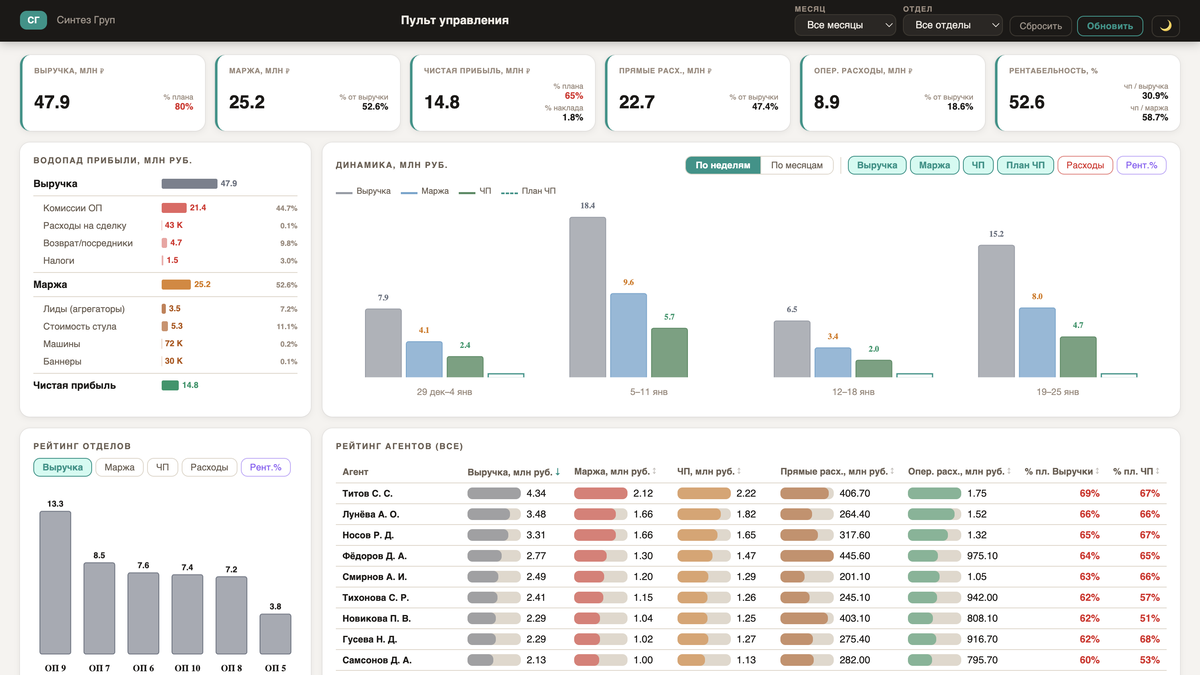Select agent row Самсонов Д. А.
Screen dimensions: 1200x675
click(x=751, y=660)
